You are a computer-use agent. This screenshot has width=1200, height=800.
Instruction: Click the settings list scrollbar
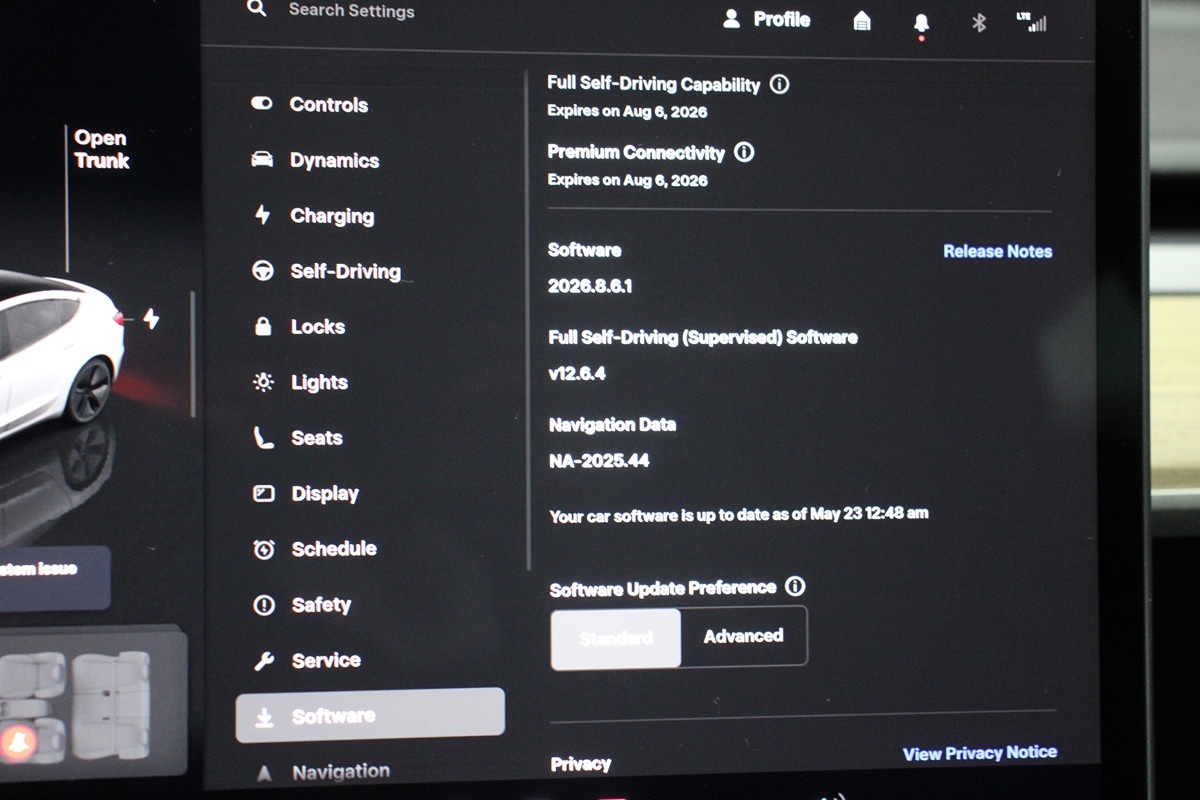(527, 320)
